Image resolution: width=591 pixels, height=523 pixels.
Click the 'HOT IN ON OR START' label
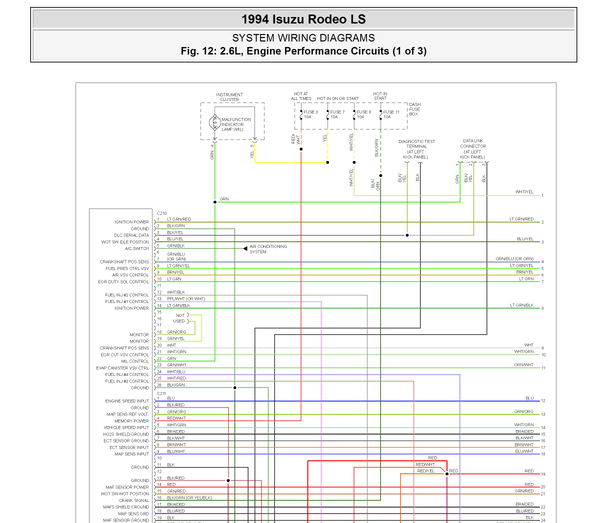click(x=338, y=98)
